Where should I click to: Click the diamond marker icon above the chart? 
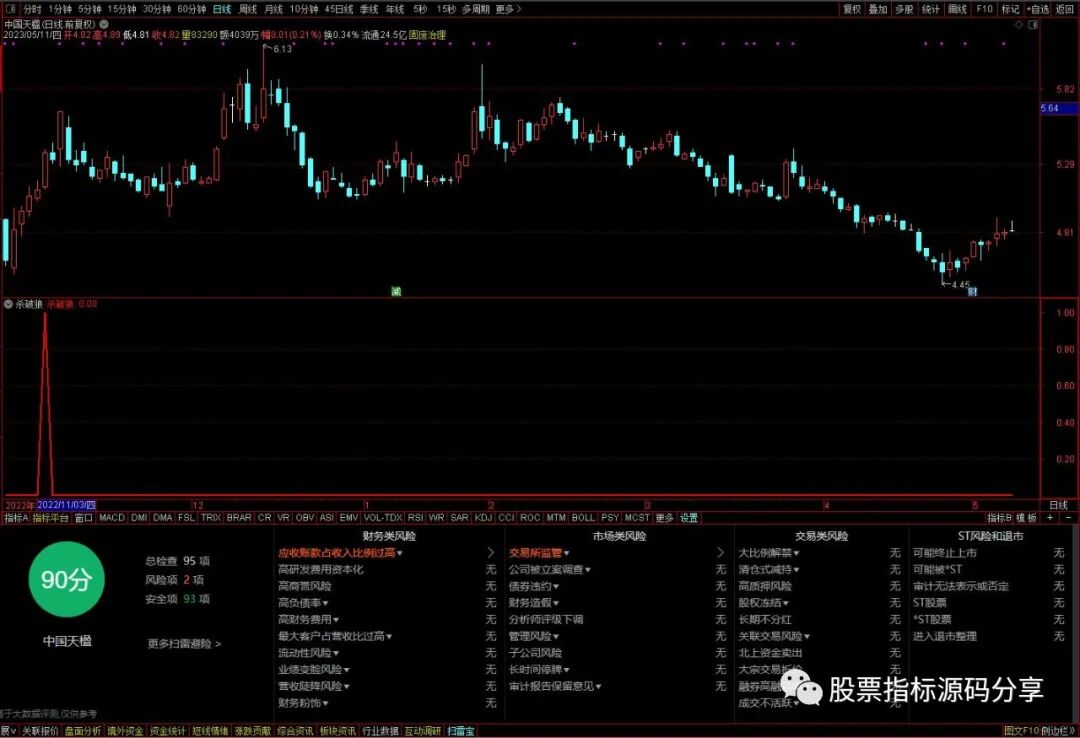click(x=1019, y=24)
